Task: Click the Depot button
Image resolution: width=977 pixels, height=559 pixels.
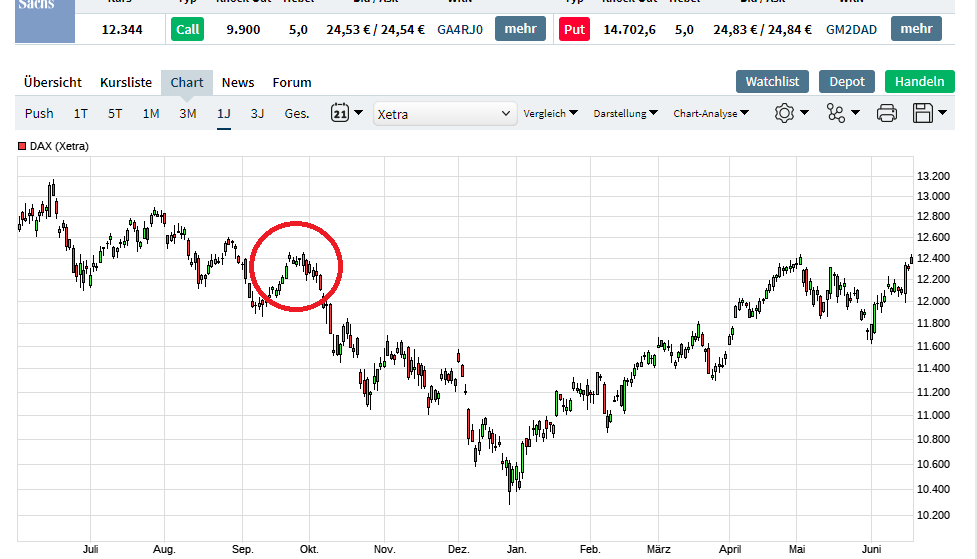Action: click(x=847, y=82)
